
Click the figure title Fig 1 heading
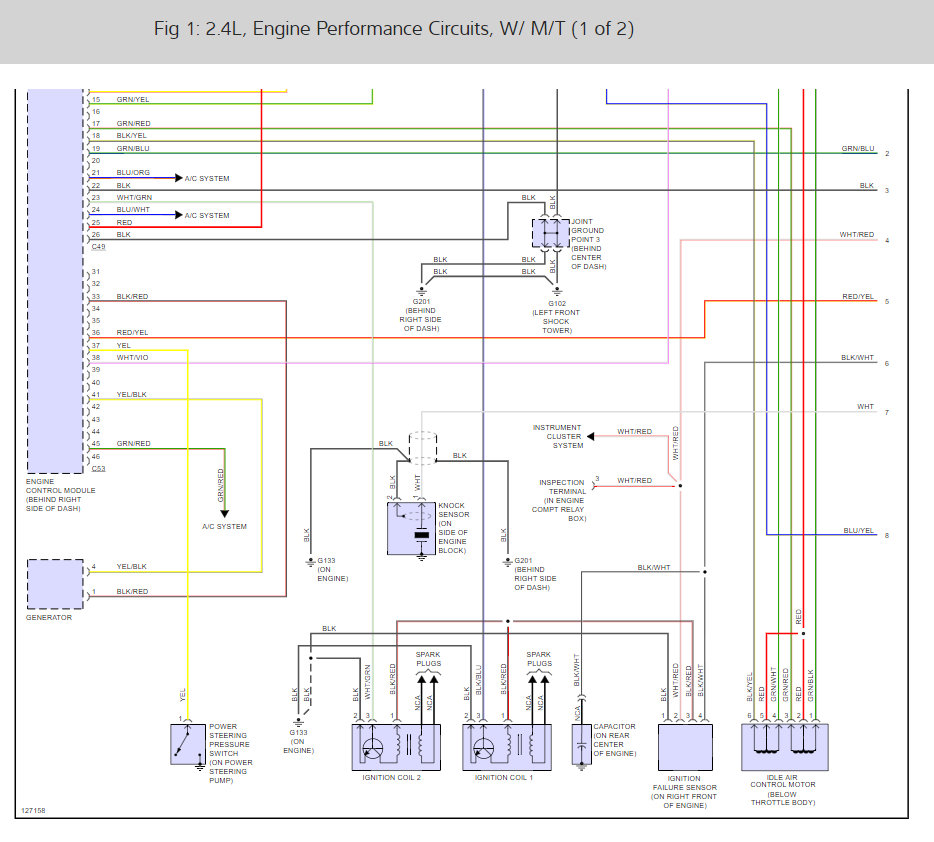point(394,29)
